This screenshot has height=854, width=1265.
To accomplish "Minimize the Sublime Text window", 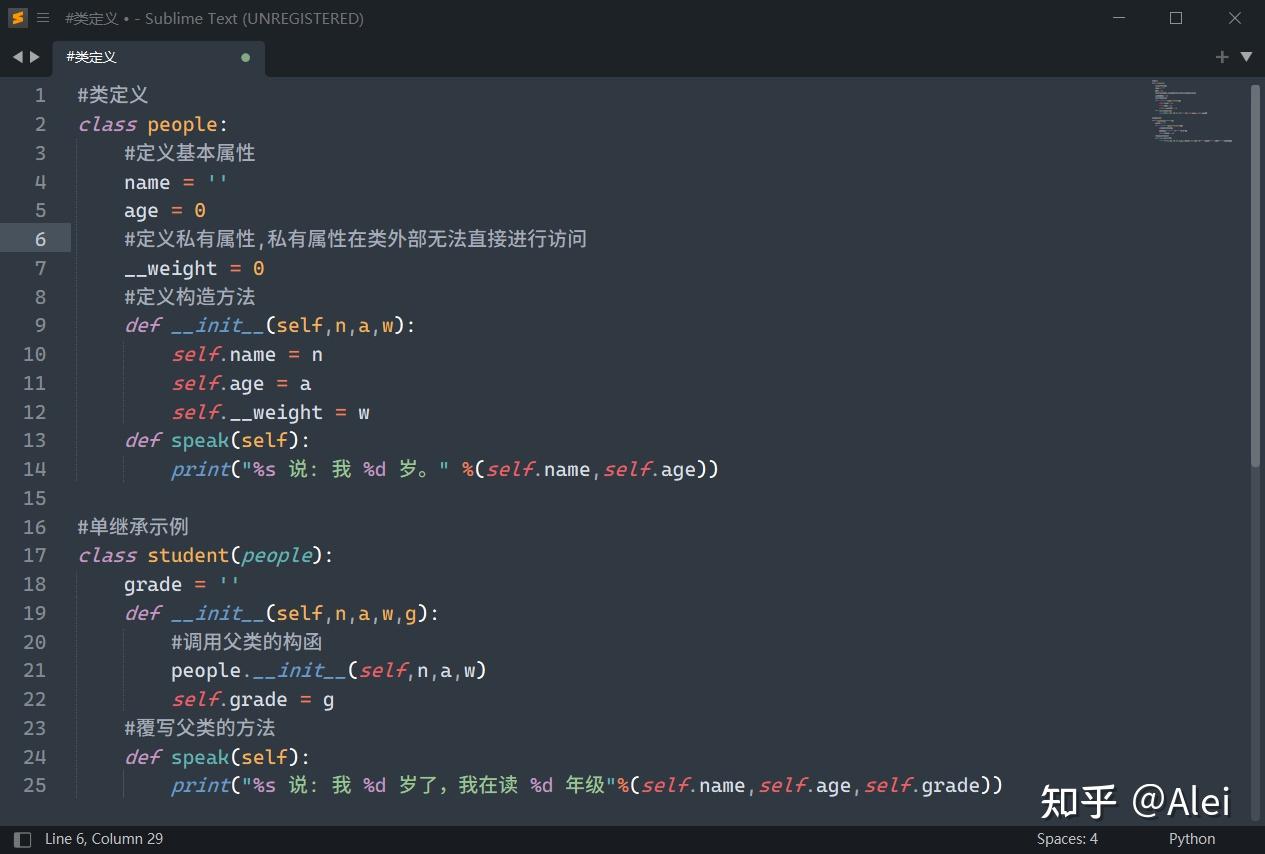I will pyautogui.click(x=1118, y=18).
